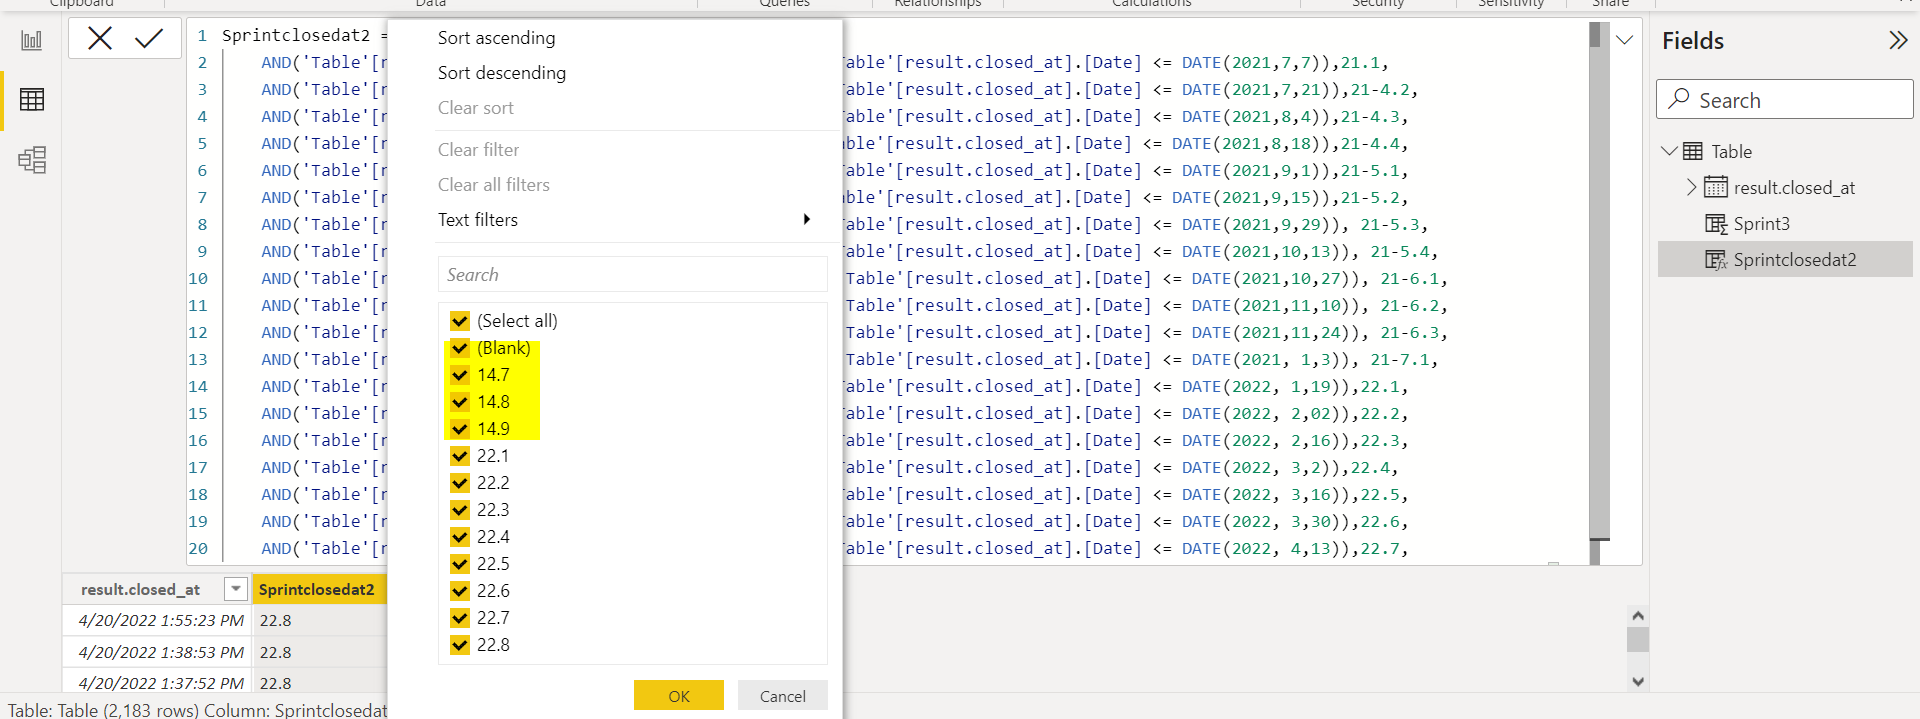This screenshot has height=719, width=1920.
Task: Click the Fields pane Search box
Action: tap(1785, 100)
